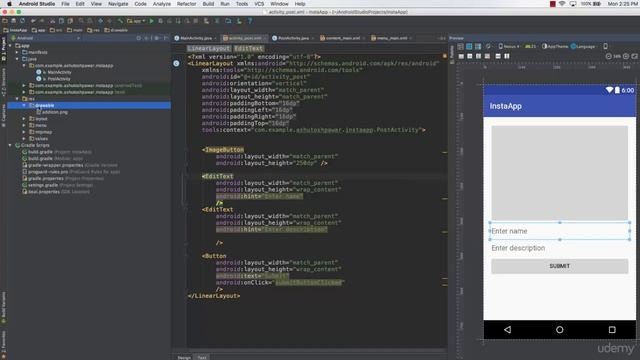The image size is (640, 360).
Task: Open the Palette side panel tab
Action: [x=452, y=55]
